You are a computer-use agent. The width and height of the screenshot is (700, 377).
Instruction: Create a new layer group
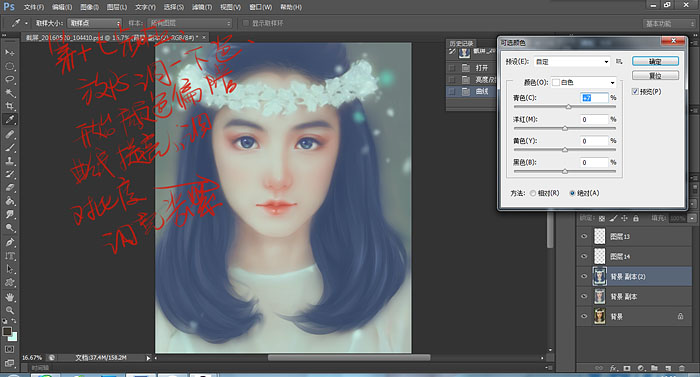(x=654, y=368)
